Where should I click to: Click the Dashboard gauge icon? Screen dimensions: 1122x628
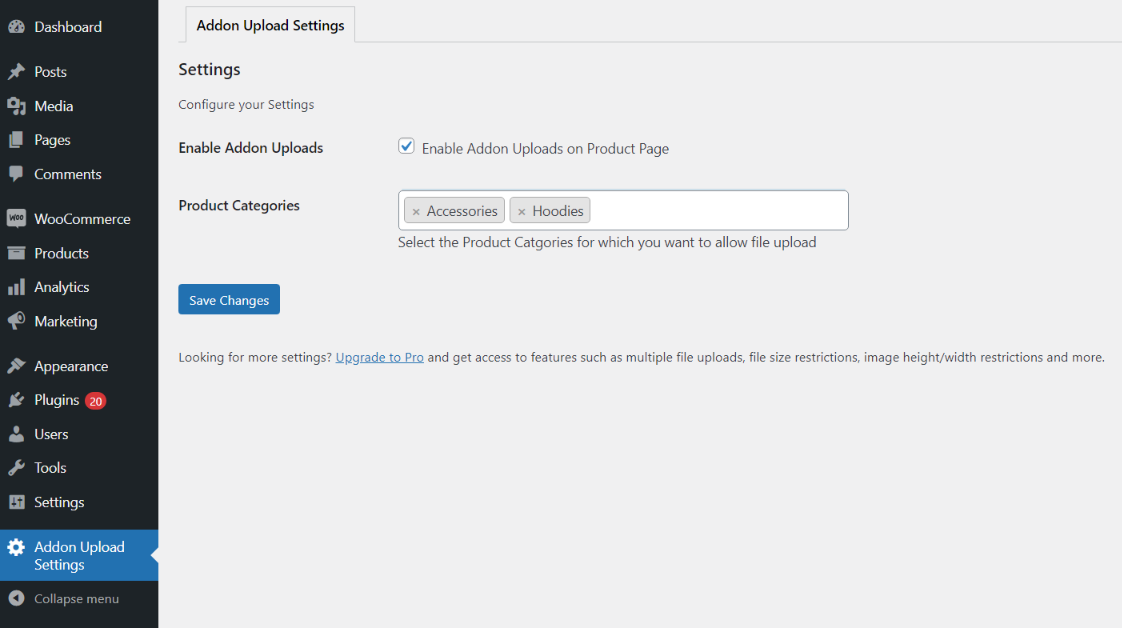click(x=16, y=27)
